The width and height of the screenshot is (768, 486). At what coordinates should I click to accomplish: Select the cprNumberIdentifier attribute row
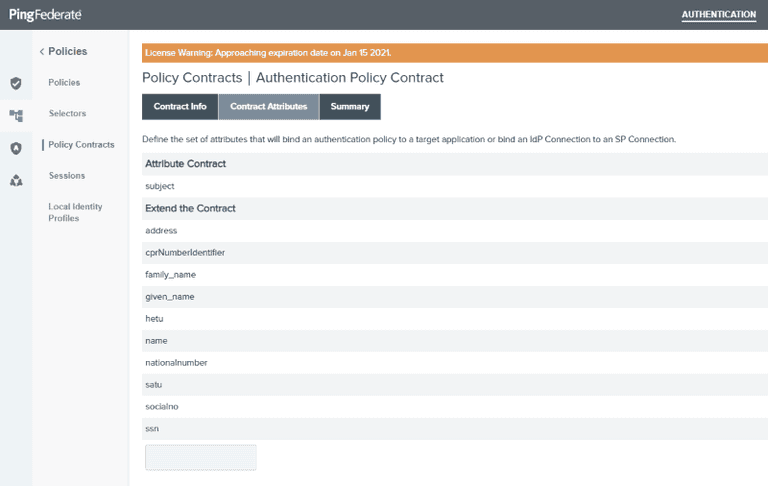coord(185,253)
